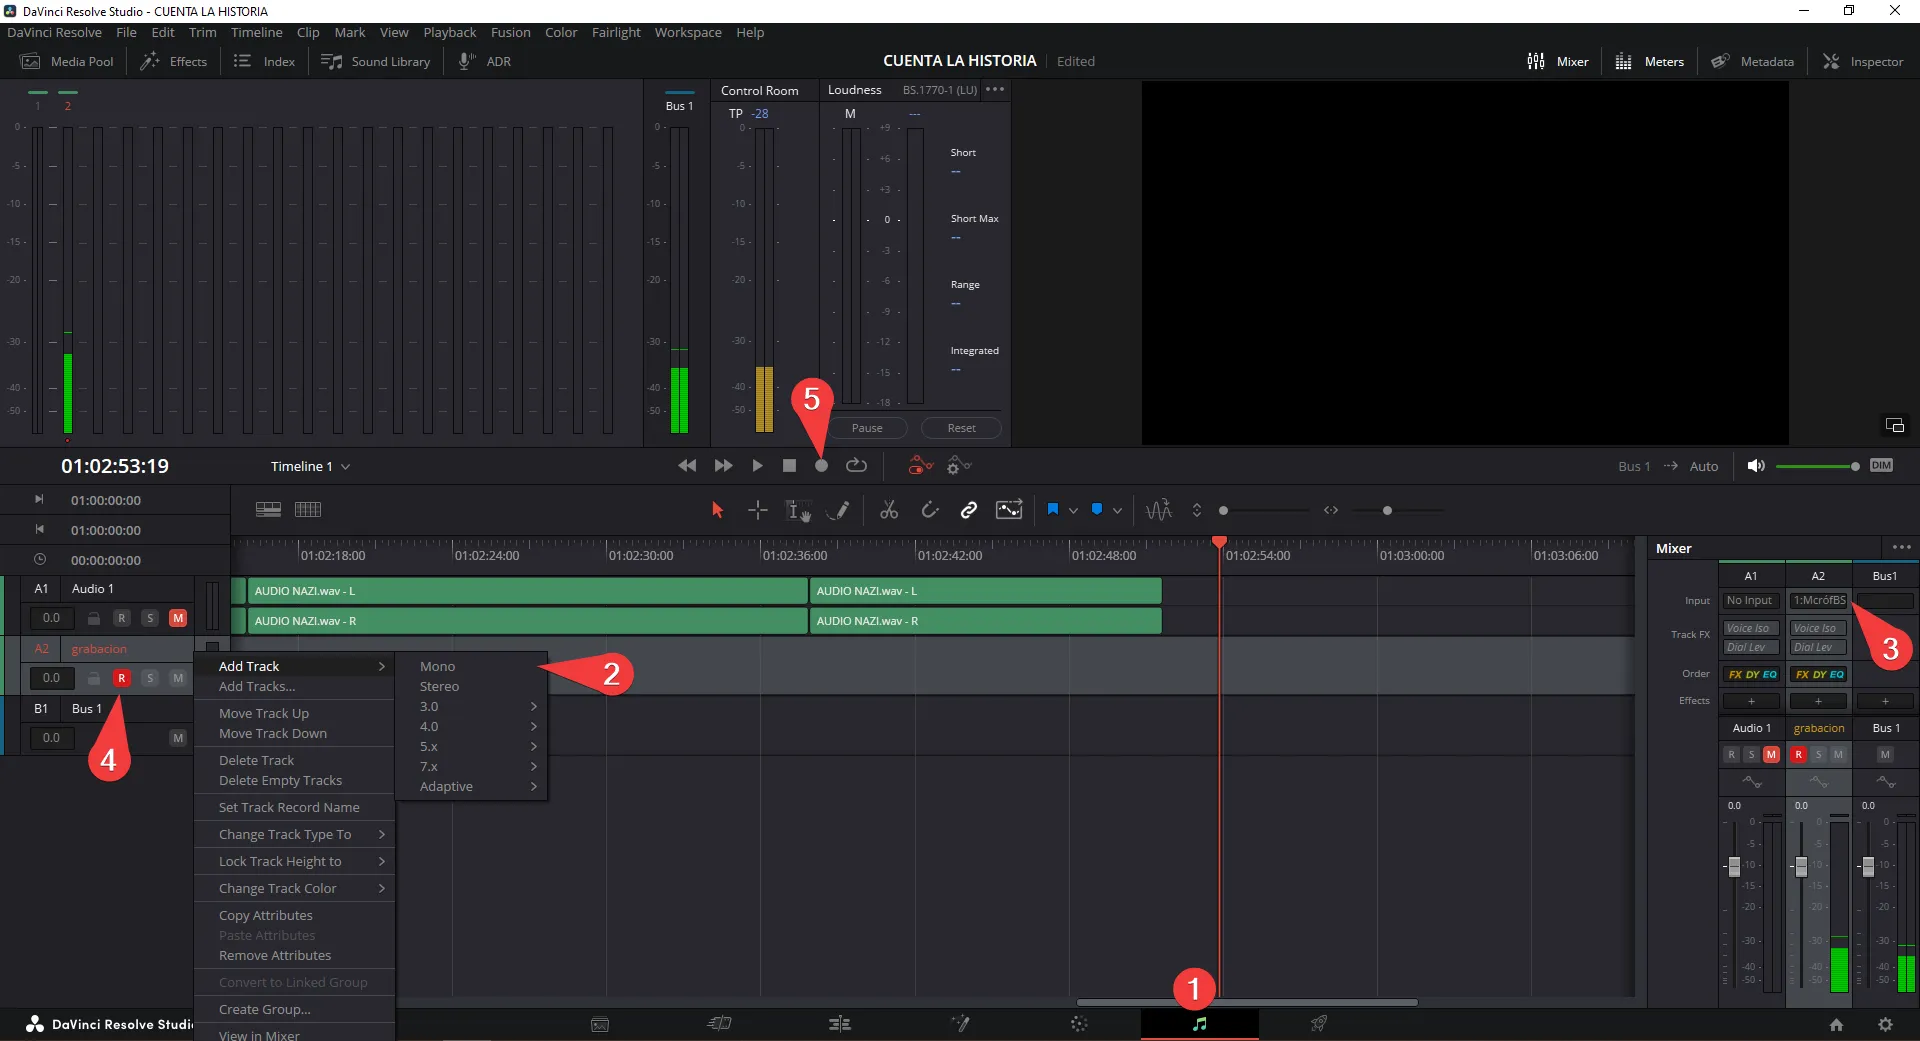Adjust the Audio 1 mixer fader
This screenshot has width=1920, height=1041.
pos(1734,867)
